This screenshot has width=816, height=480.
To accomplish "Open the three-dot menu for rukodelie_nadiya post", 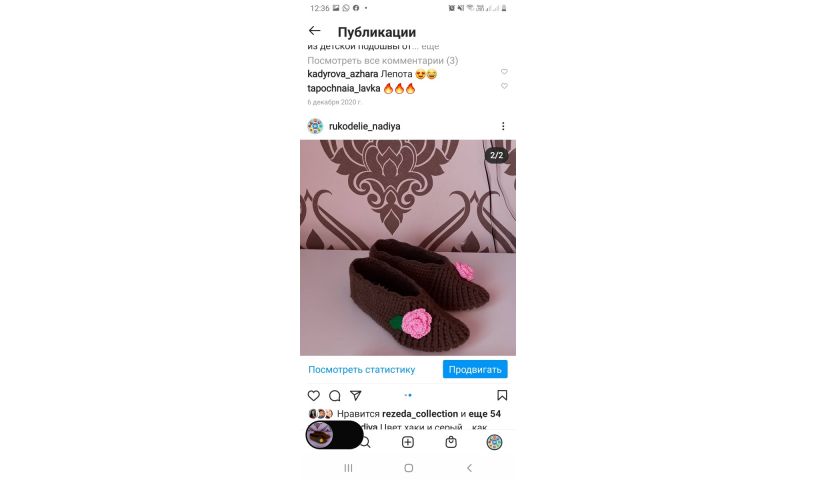I will 503,126.
